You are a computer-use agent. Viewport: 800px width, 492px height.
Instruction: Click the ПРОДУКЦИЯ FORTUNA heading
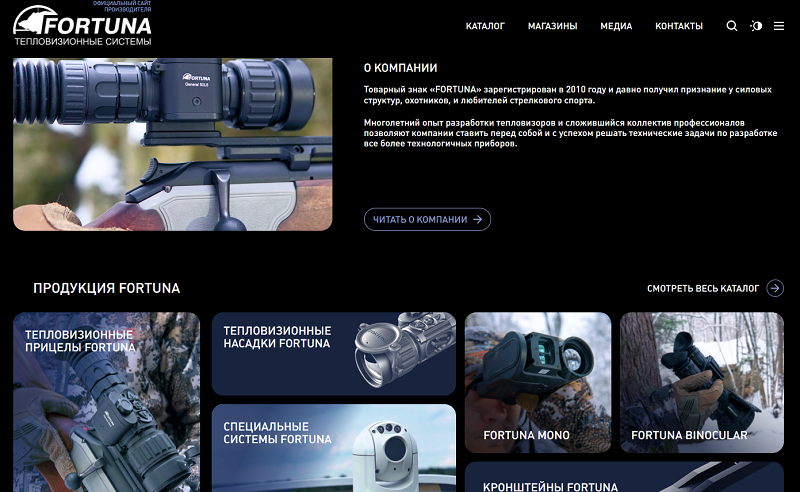107,288
